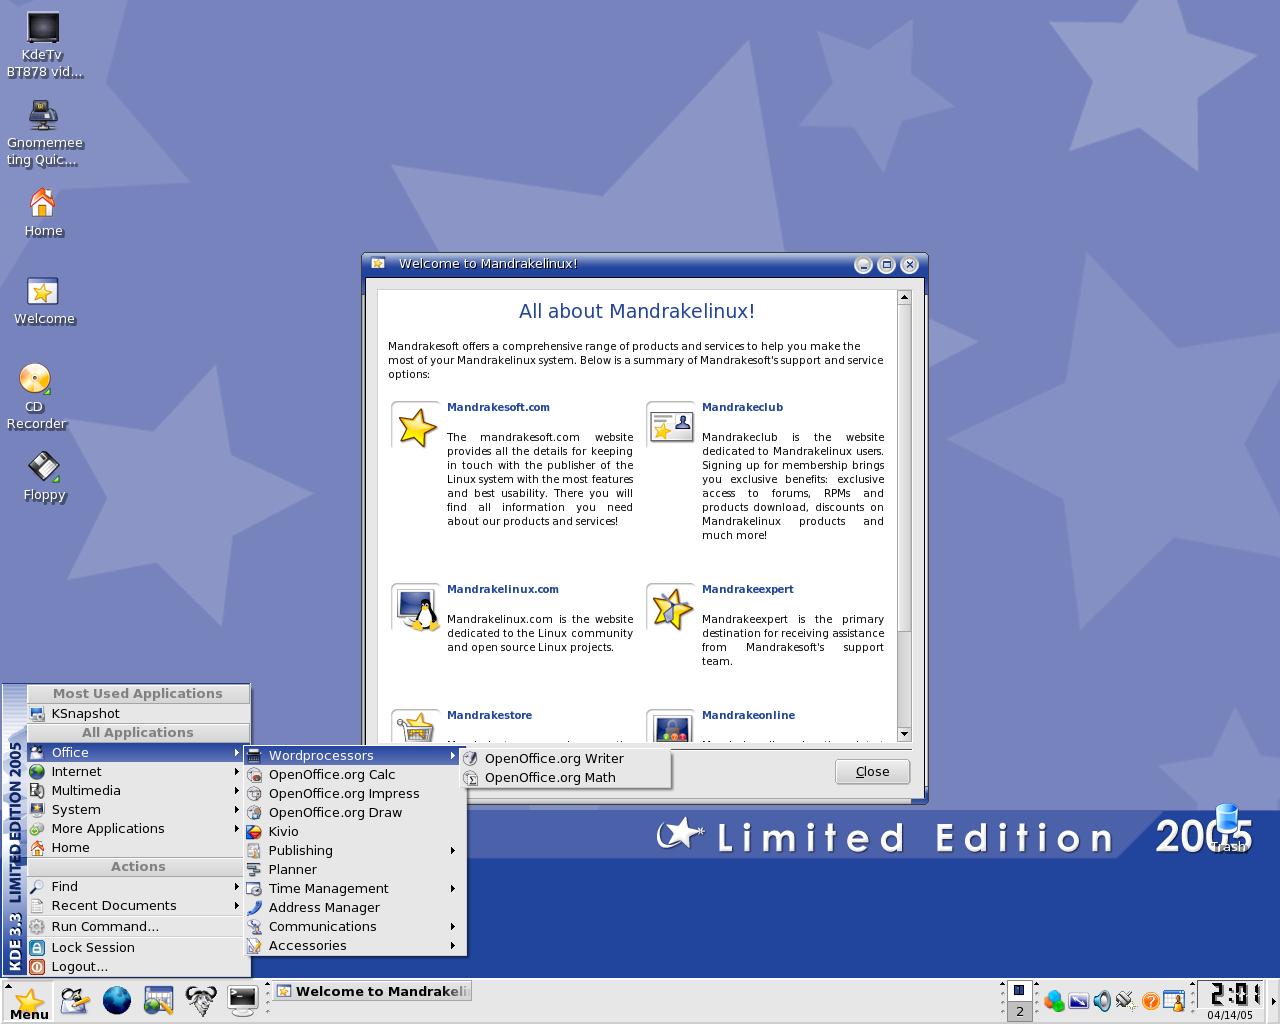Open Planner from the Office menu

[x=355, y=869]
